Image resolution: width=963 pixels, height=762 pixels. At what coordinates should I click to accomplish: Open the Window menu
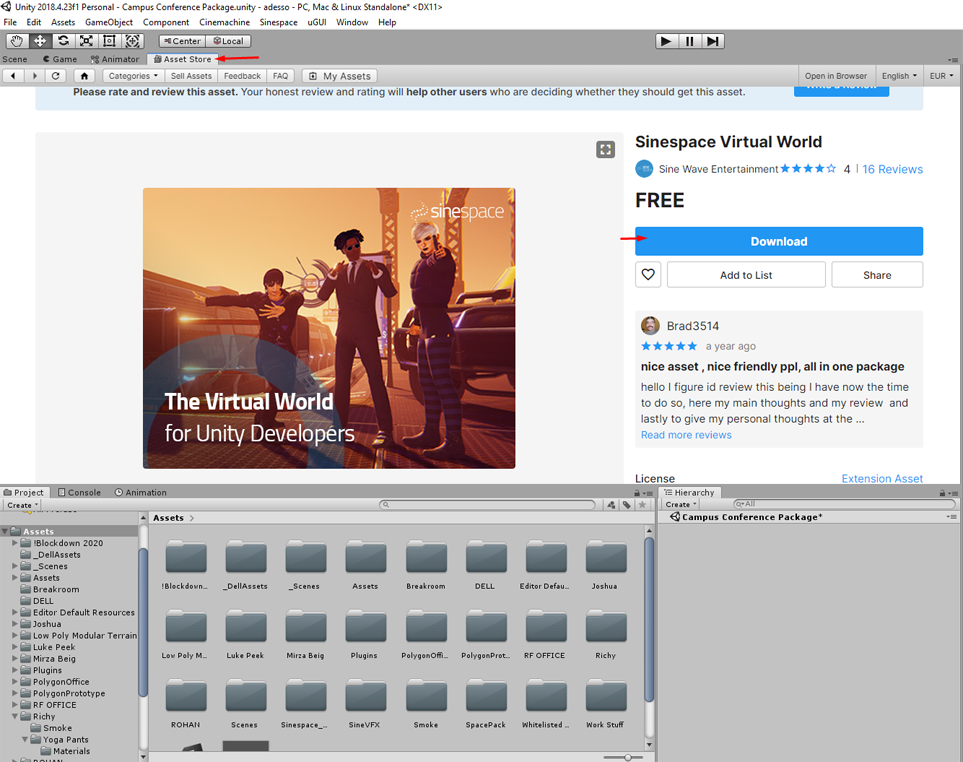(352, 22)
